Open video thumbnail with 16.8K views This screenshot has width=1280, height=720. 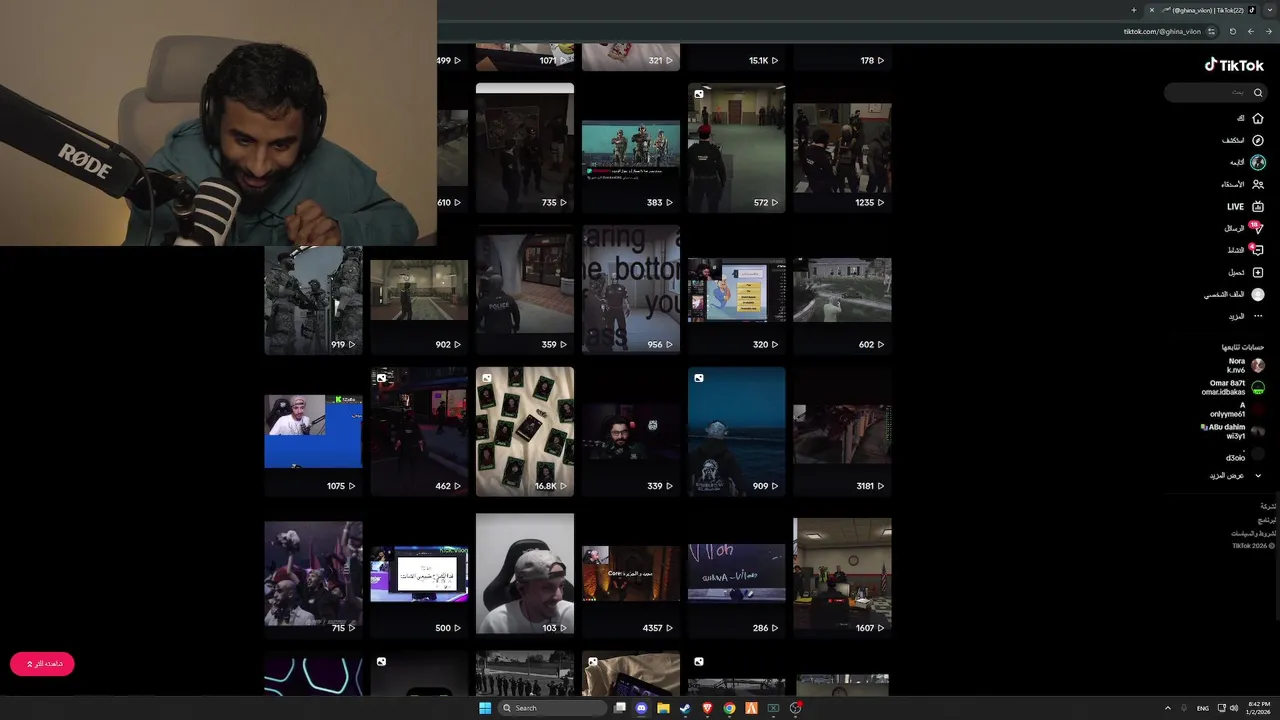525,431
